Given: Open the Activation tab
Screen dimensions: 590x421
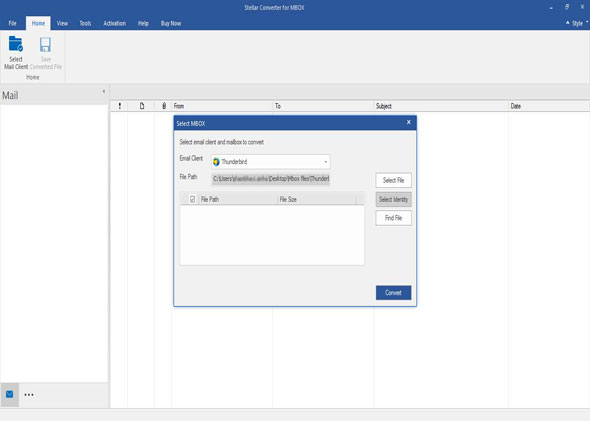Looking at the screenshot, I should 114,23.
